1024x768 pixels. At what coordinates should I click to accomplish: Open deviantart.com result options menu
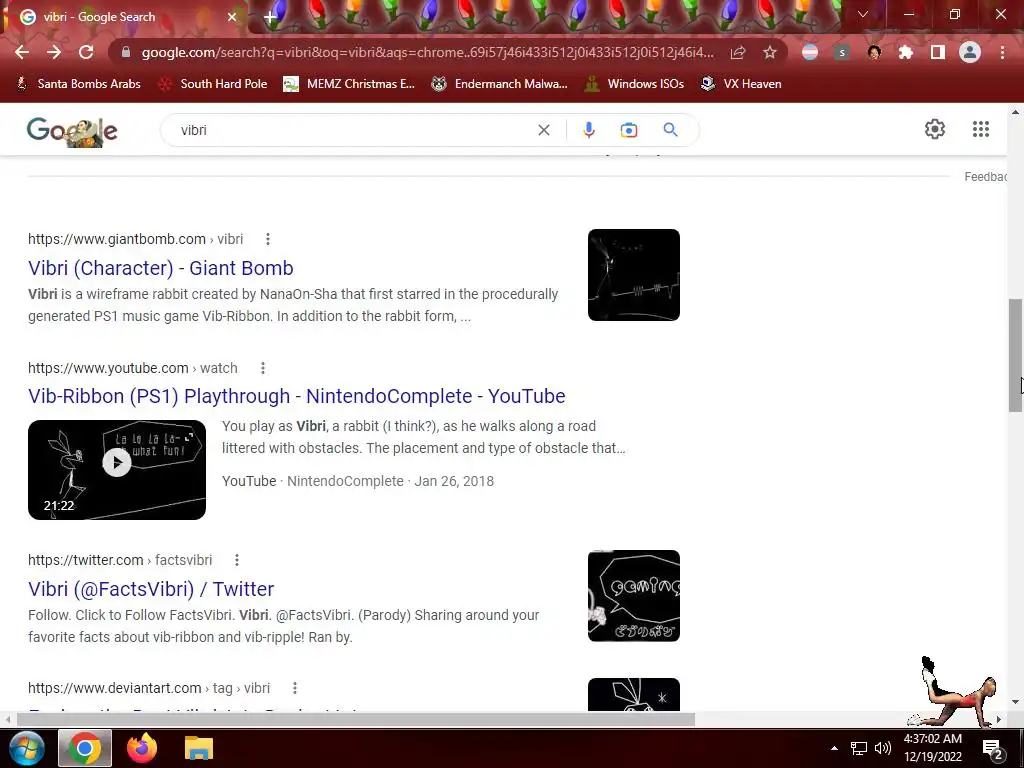pos(295,688)
